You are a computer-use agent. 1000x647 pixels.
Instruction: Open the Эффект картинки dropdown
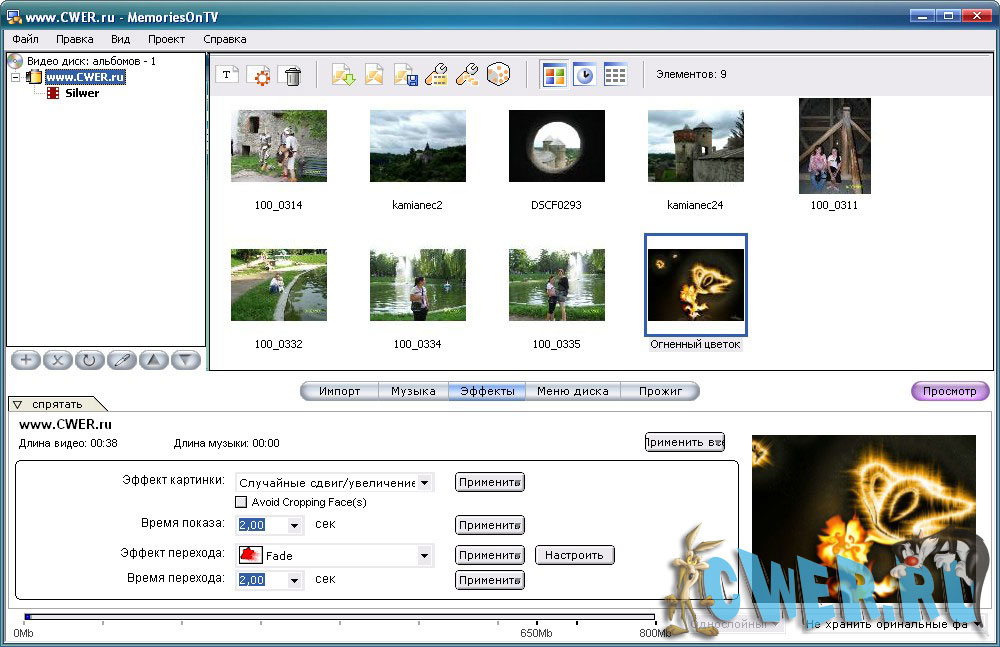[x=426, y=483]
